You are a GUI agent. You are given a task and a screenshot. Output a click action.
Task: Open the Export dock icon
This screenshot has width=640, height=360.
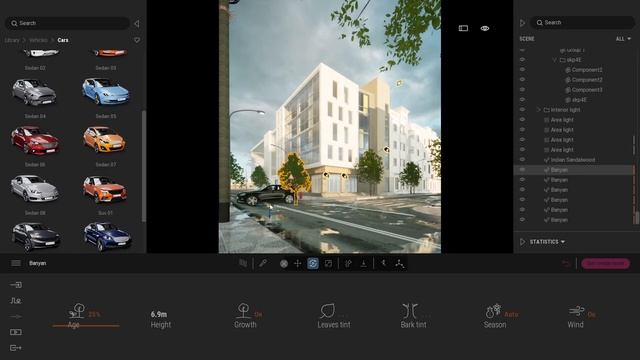[16, 348]
